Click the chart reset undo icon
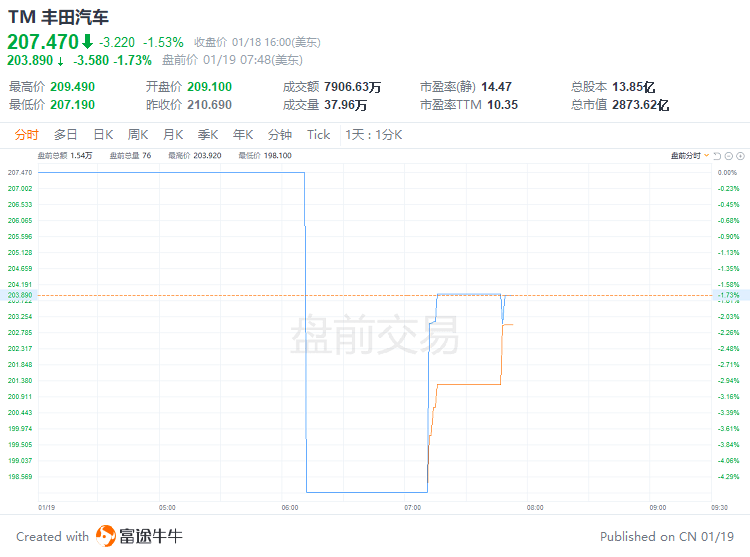The image size is (750, 557). tap(717, 156)
